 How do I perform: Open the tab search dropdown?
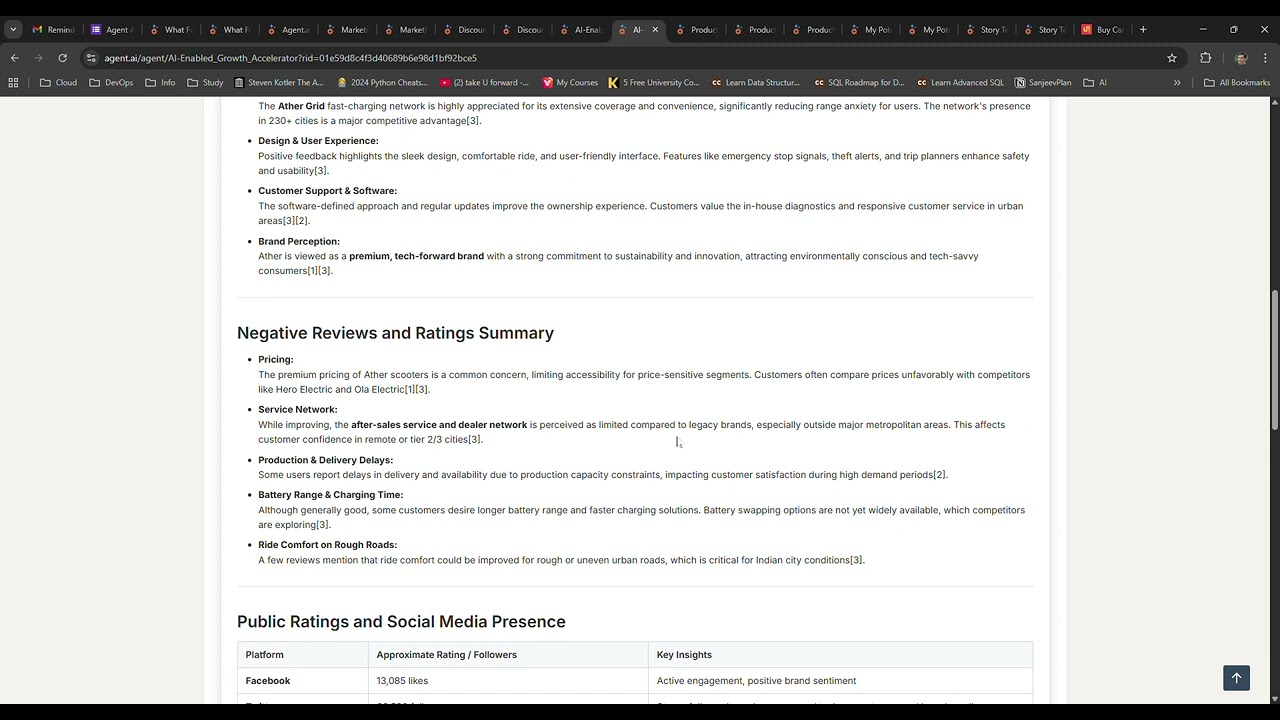click(x=13, y=29)
